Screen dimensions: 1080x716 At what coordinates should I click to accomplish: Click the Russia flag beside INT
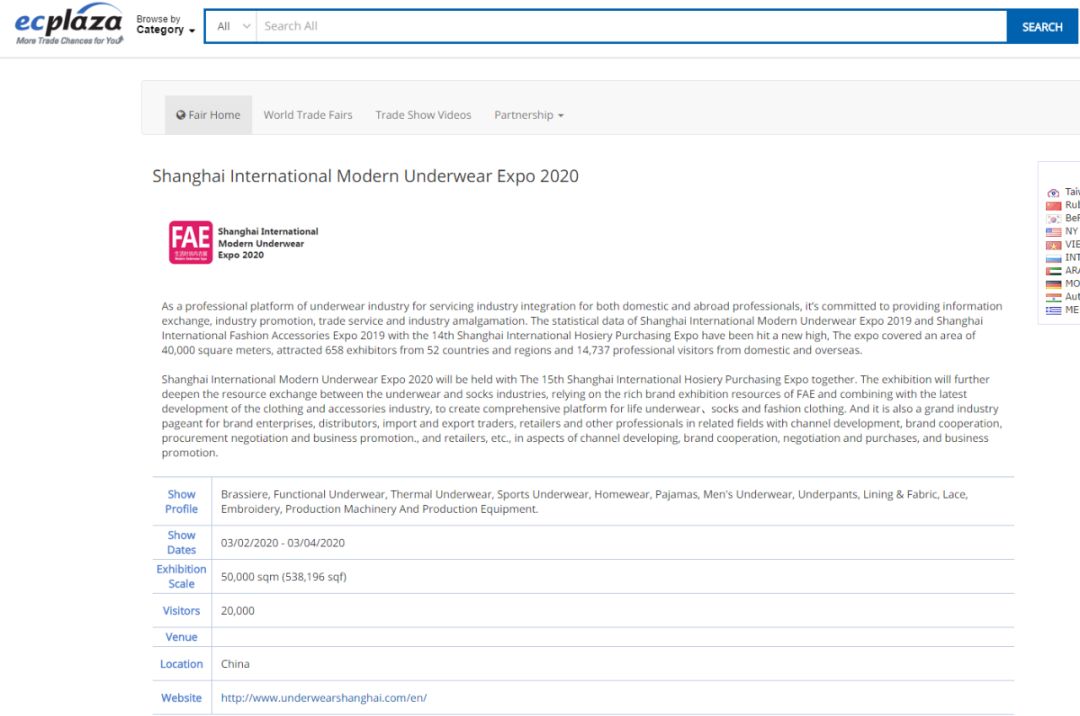coord(1053,258)
